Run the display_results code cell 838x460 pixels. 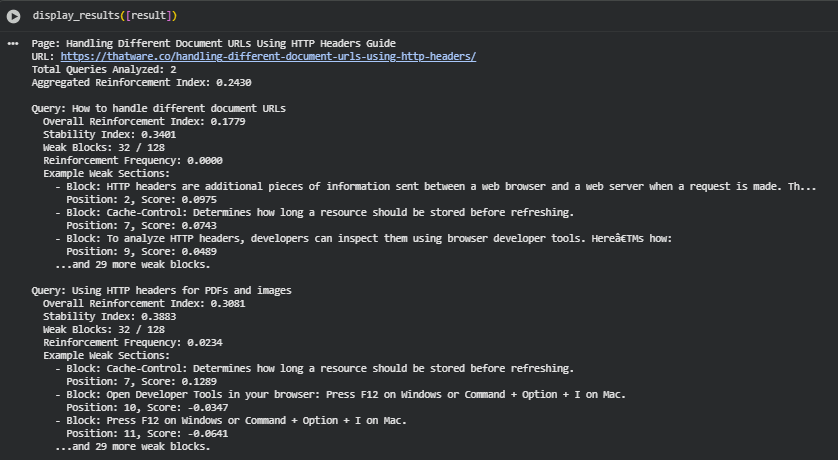tap(14, 16)
